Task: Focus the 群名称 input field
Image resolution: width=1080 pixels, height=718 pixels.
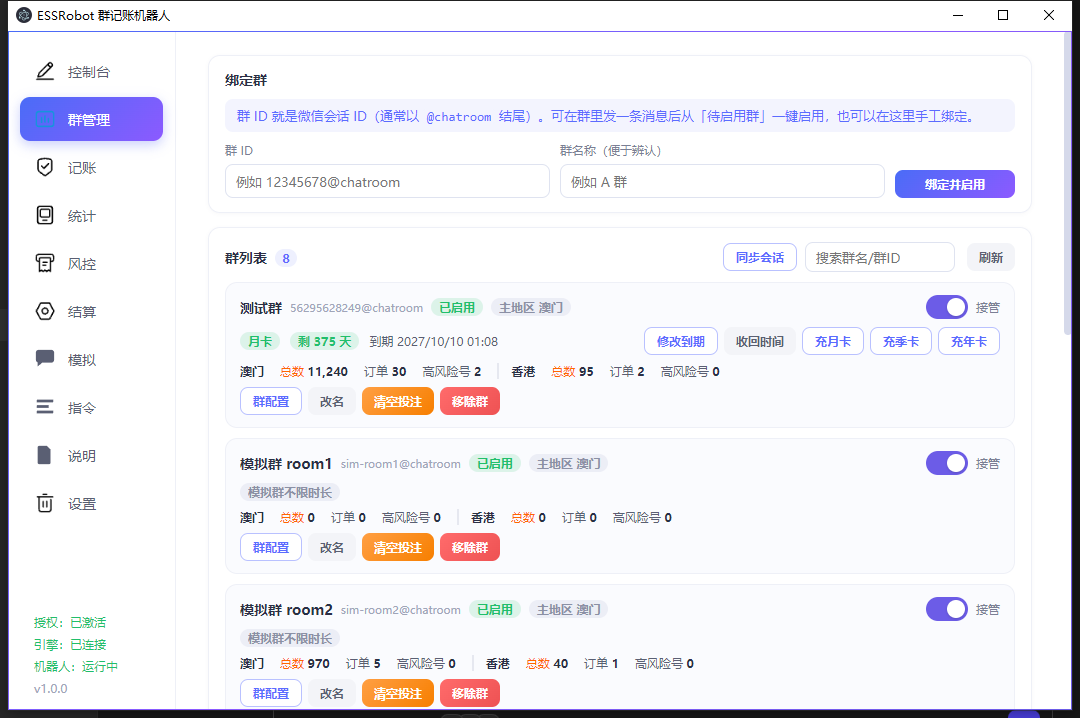Action: (722, 181)
